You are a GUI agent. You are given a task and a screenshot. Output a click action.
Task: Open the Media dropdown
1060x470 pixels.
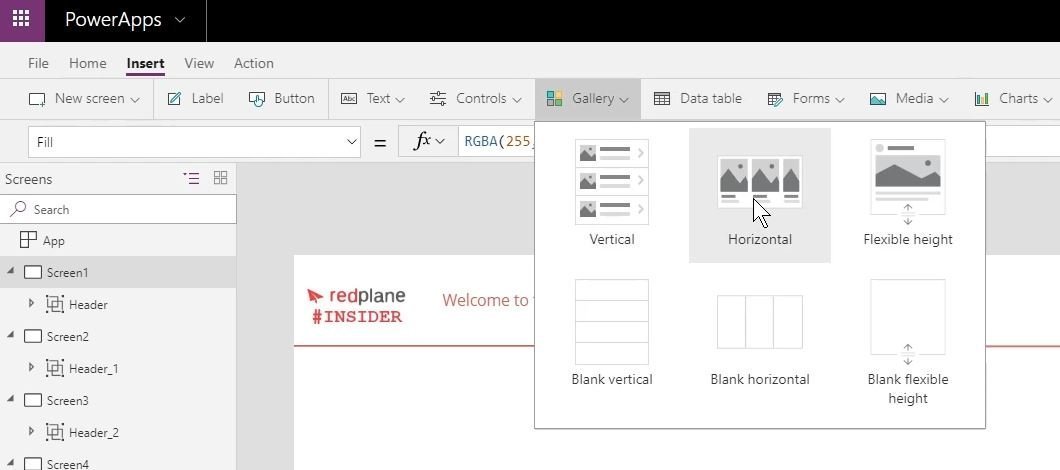[909, 99]
